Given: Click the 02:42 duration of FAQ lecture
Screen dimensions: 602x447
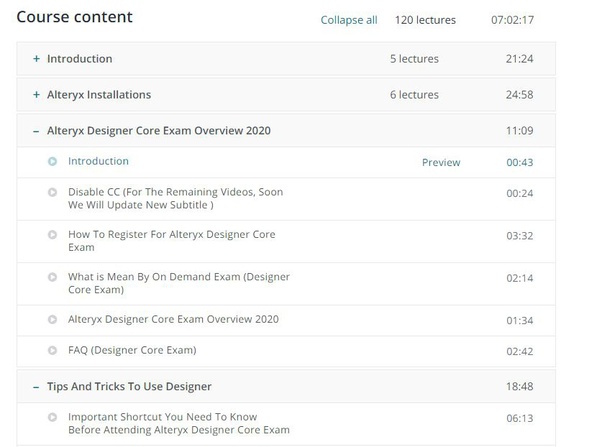Looking at the screenshot, I should [520, 351].
